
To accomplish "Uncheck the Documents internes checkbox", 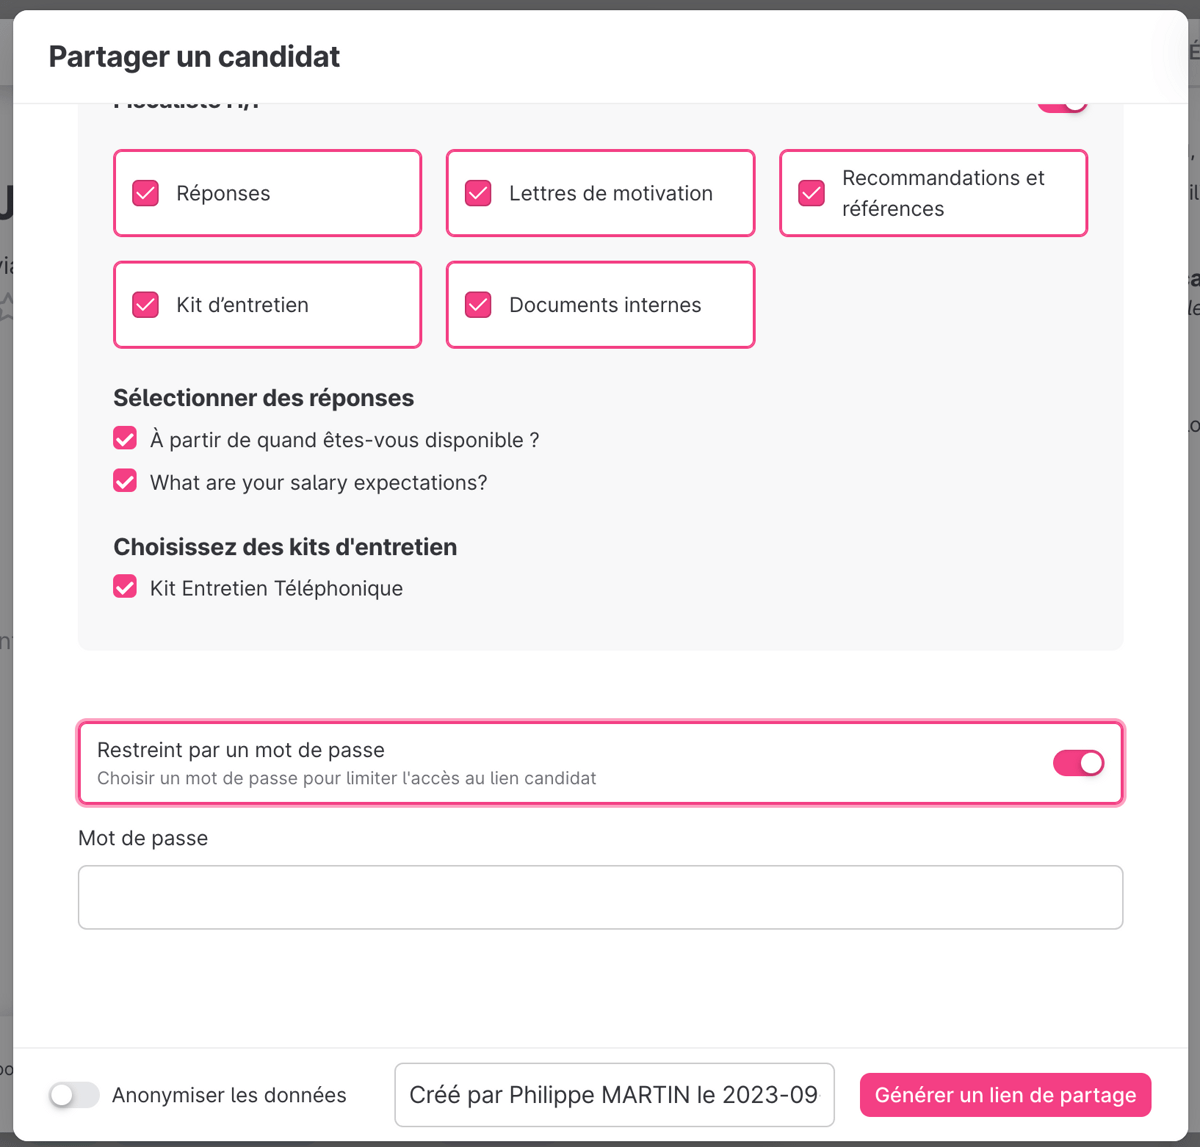I will [x=479, y=305].
